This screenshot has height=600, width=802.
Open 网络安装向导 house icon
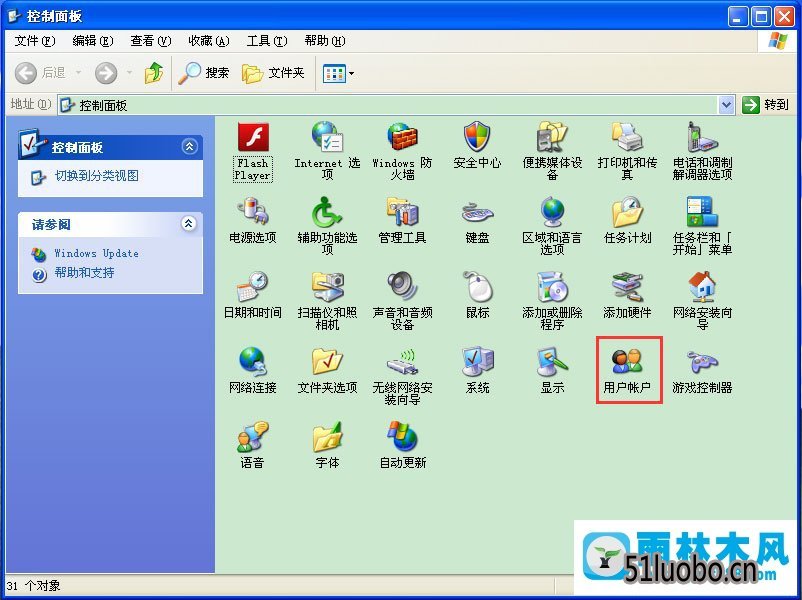tap(702, 301)
